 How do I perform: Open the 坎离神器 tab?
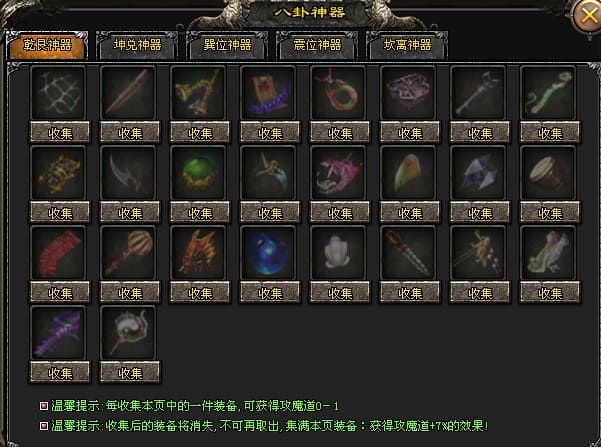tap(407, 45)
